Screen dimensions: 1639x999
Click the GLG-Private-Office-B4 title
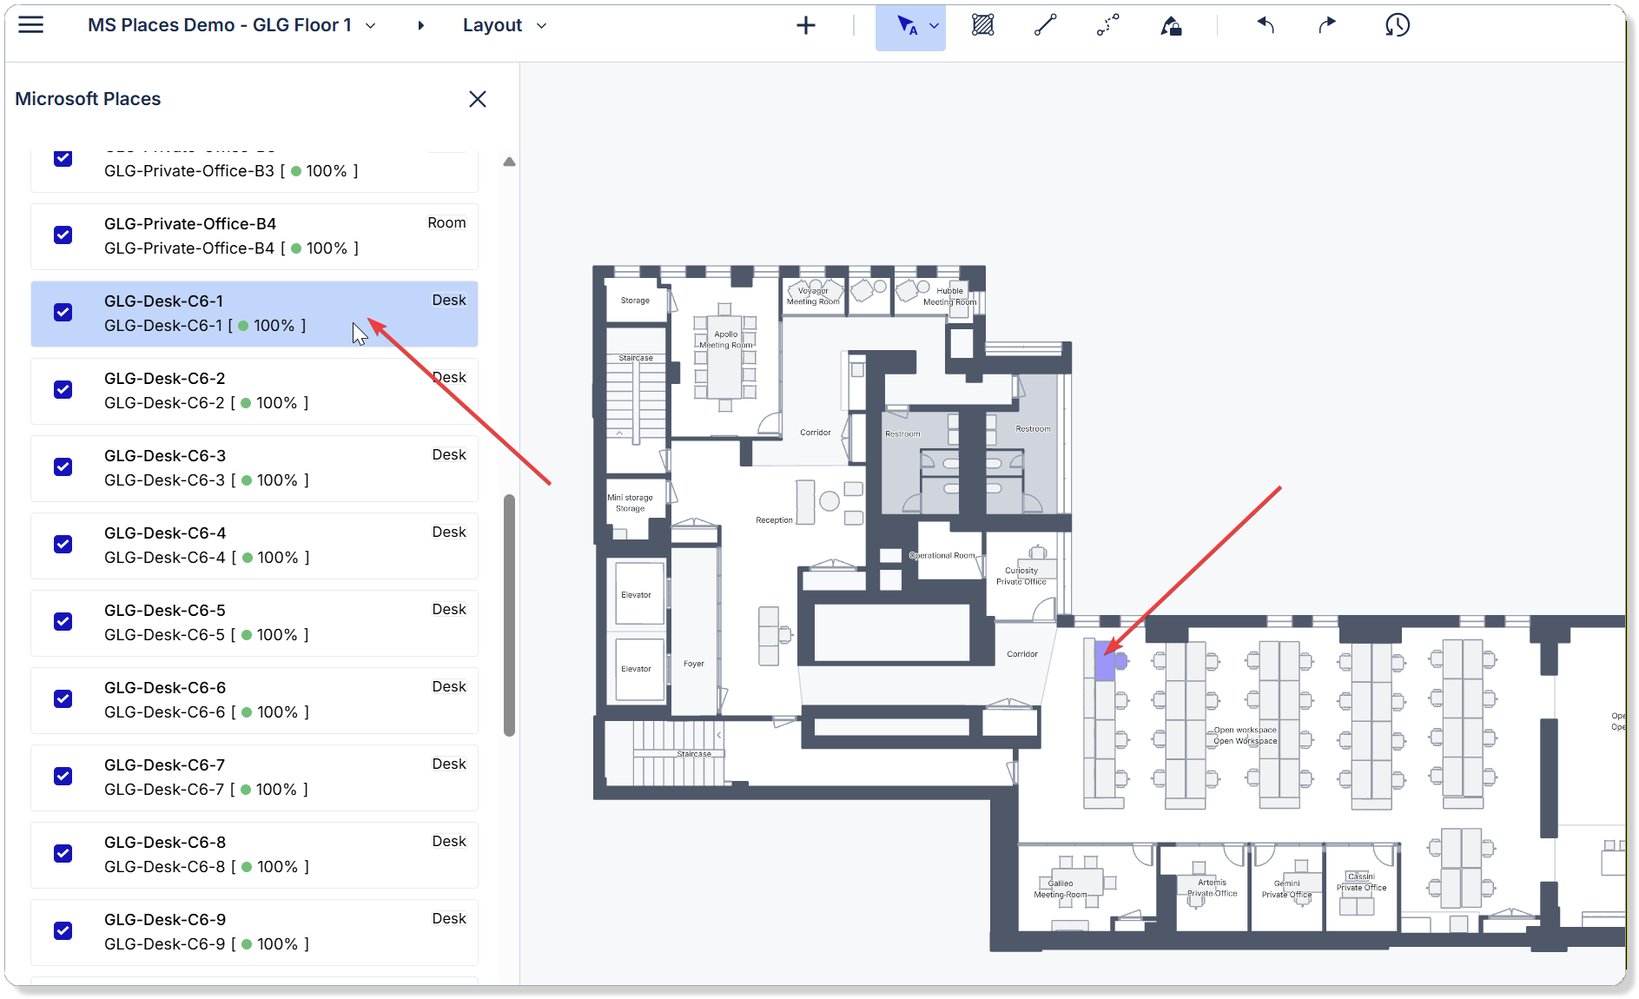click(x=190, y=224)
